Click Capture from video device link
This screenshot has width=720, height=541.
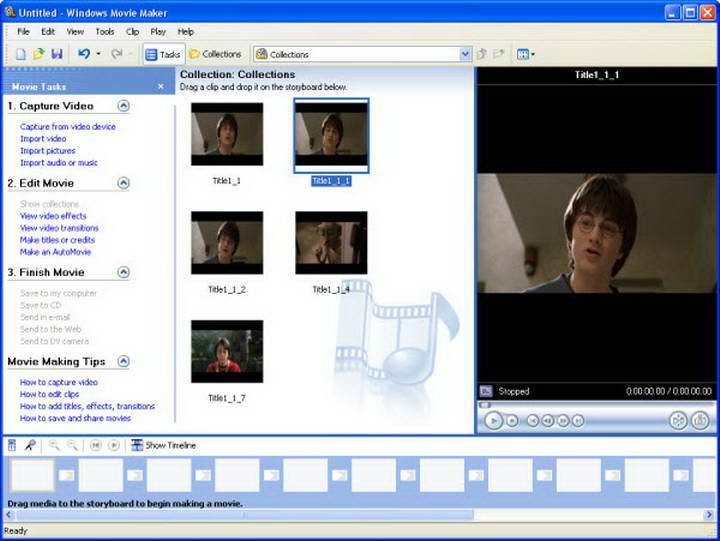(x=68, y=127)
